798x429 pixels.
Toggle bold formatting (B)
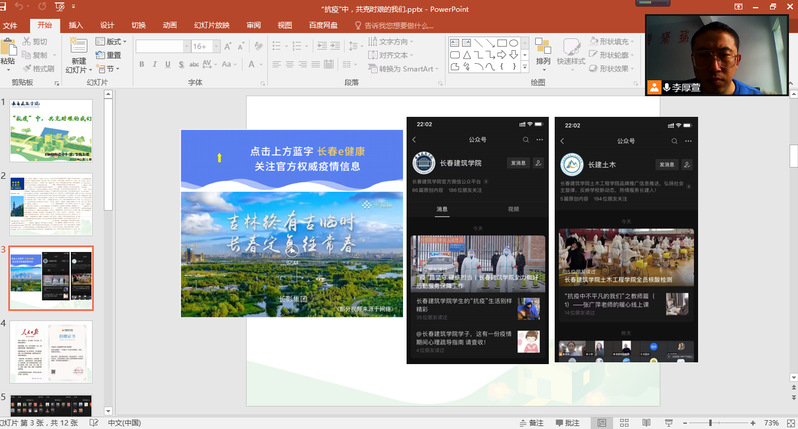[x=142, y=65]
